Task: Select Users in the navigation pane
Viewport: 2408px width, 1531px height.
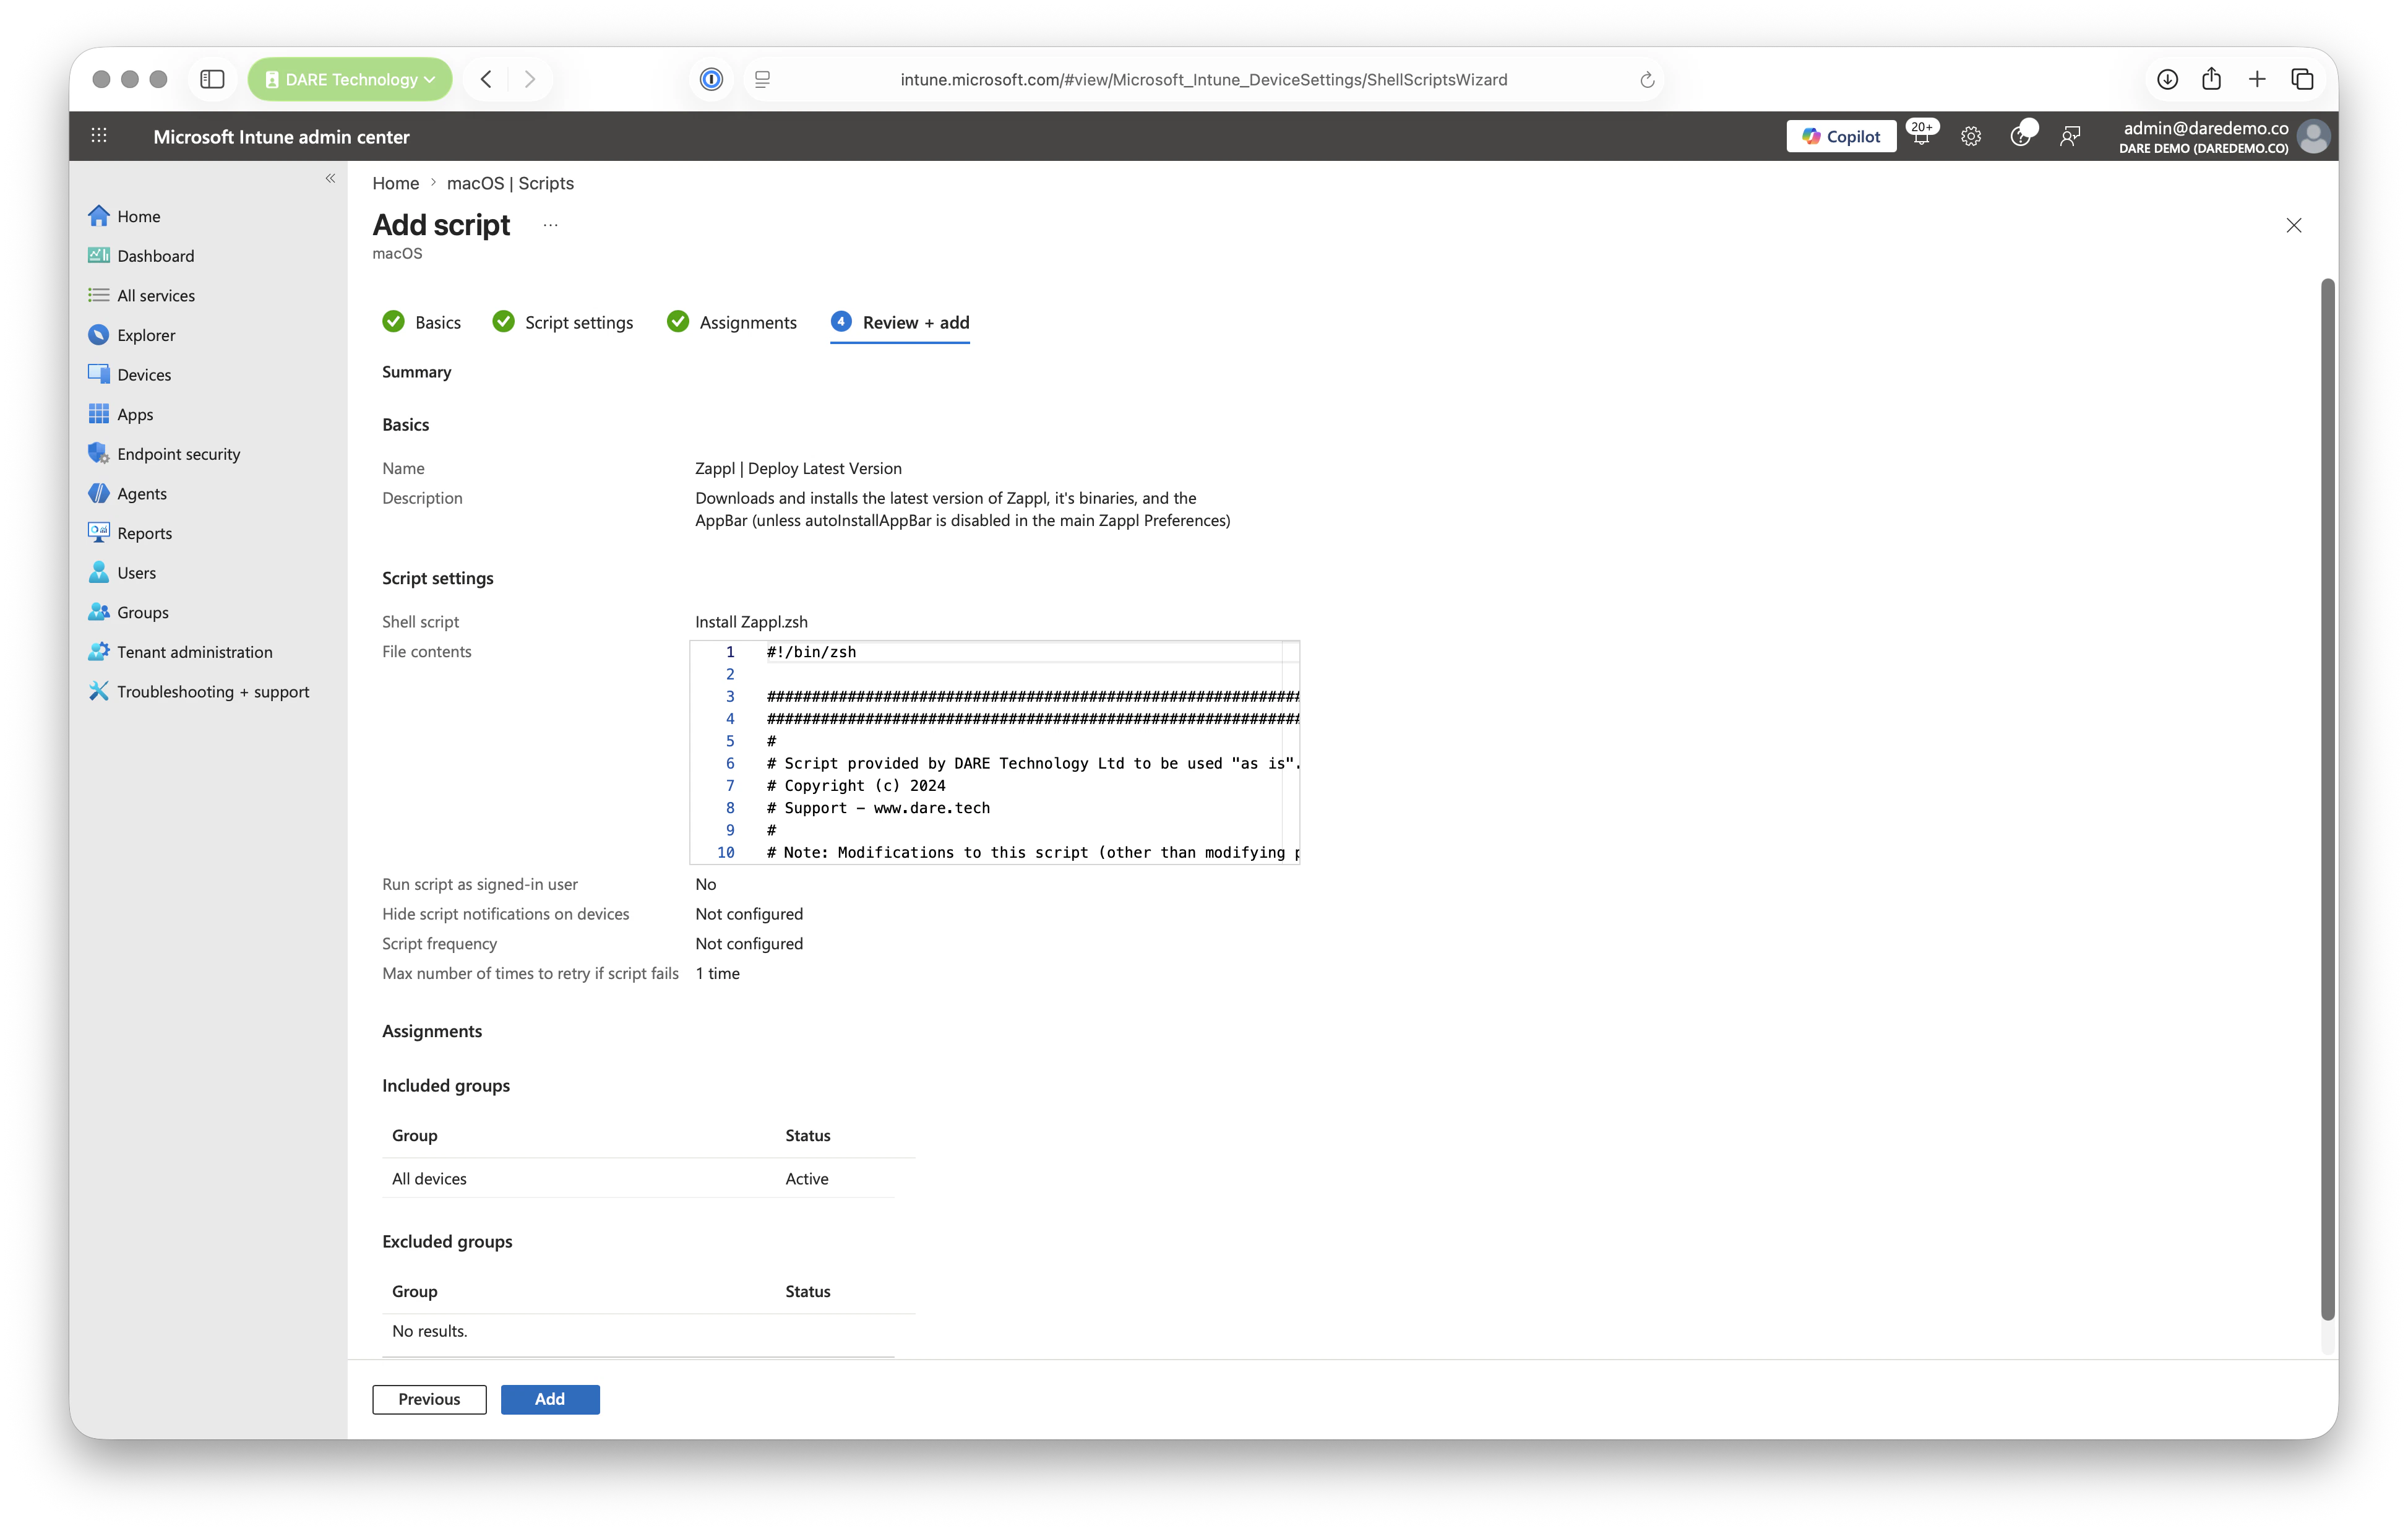Action: click(x=136, y=572)
